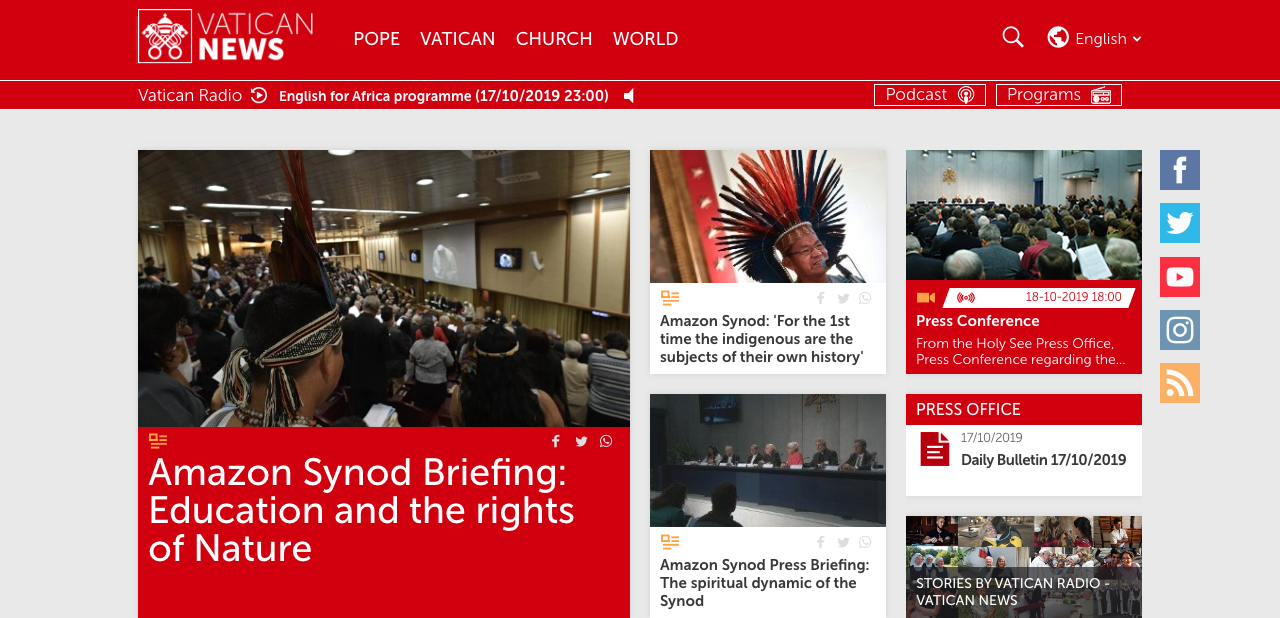This screenshot has width=1280, height=618.
Task: Open Vatican News Twitter sidebar icon
Action: click(x=1180, y=223)
